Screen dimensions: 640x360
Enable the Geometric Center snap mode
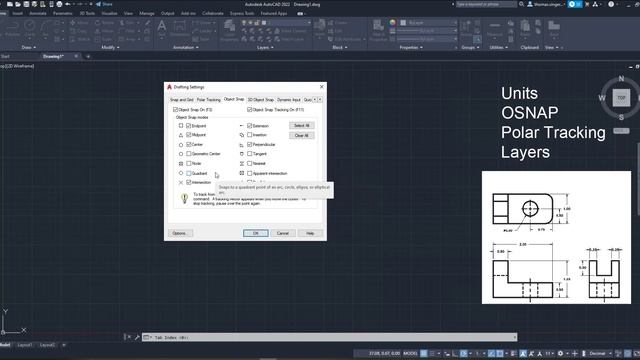click(x=189, y=154)
